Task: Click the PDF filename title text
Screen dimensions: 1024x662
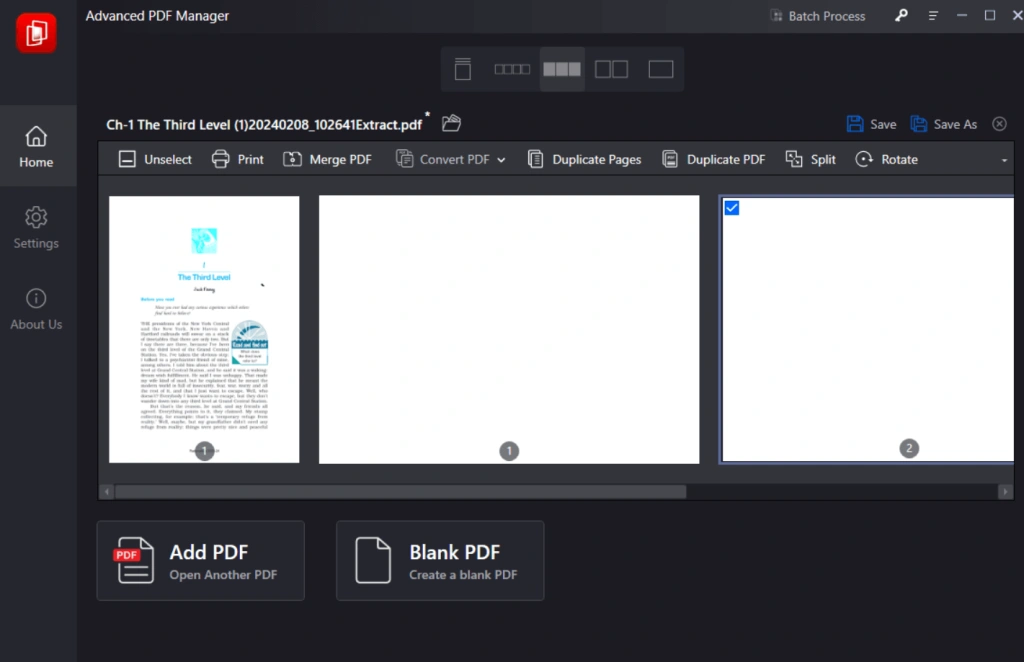Action: [264, 125]
